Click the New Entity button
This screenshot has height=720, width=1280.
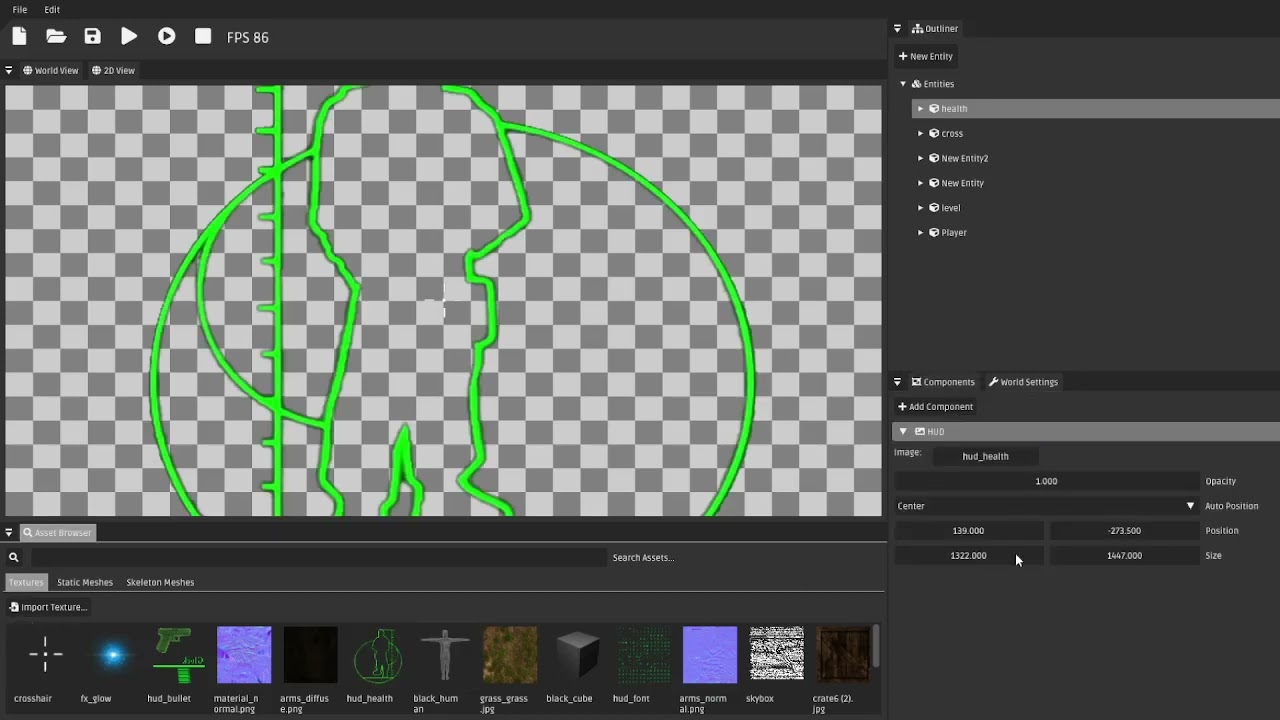click(x=926, y=56)
